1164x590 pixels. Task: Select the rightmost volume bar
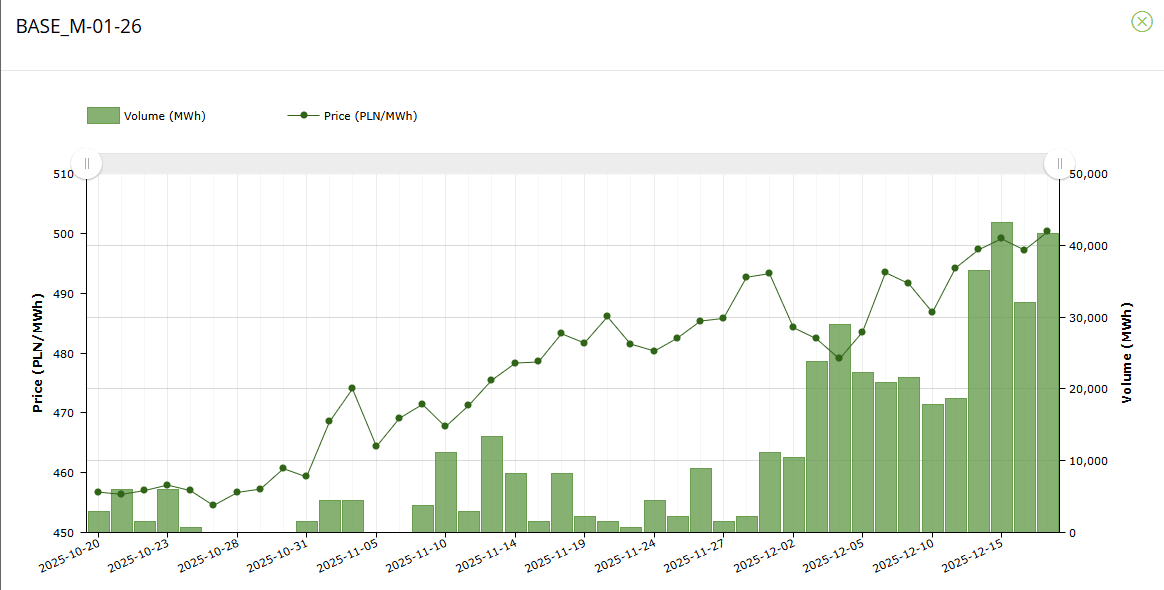point(1047,385)
